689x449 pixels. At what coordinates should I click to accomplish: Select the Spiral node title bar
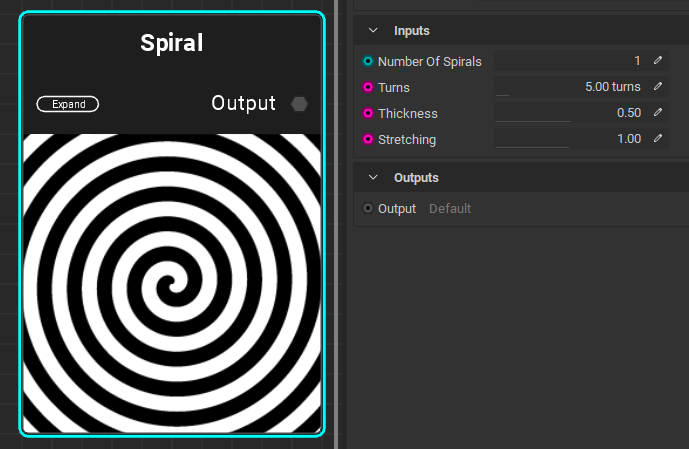point(171,43)
